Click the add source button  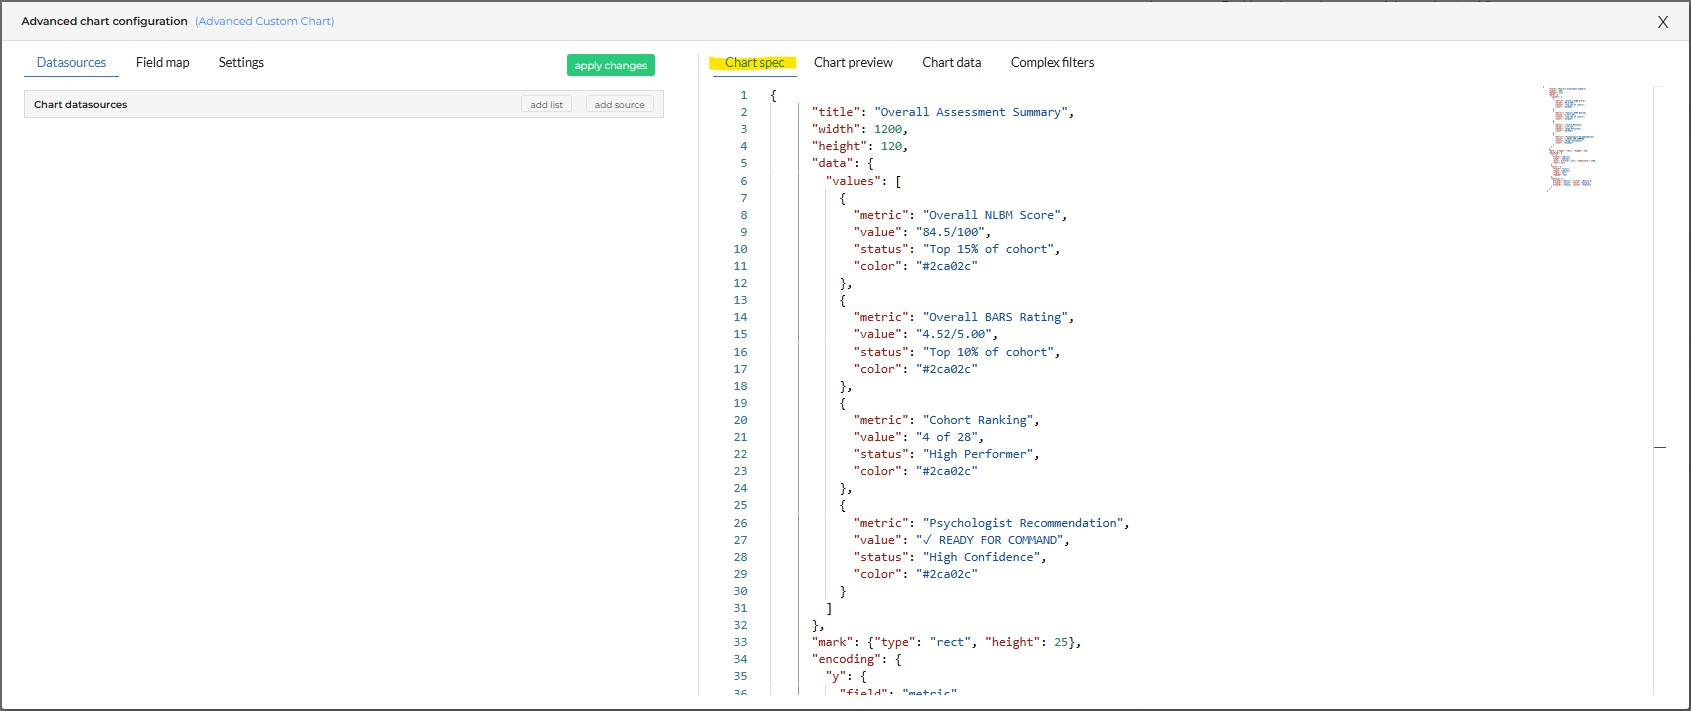pyautogui.click(x=619, y=104)
